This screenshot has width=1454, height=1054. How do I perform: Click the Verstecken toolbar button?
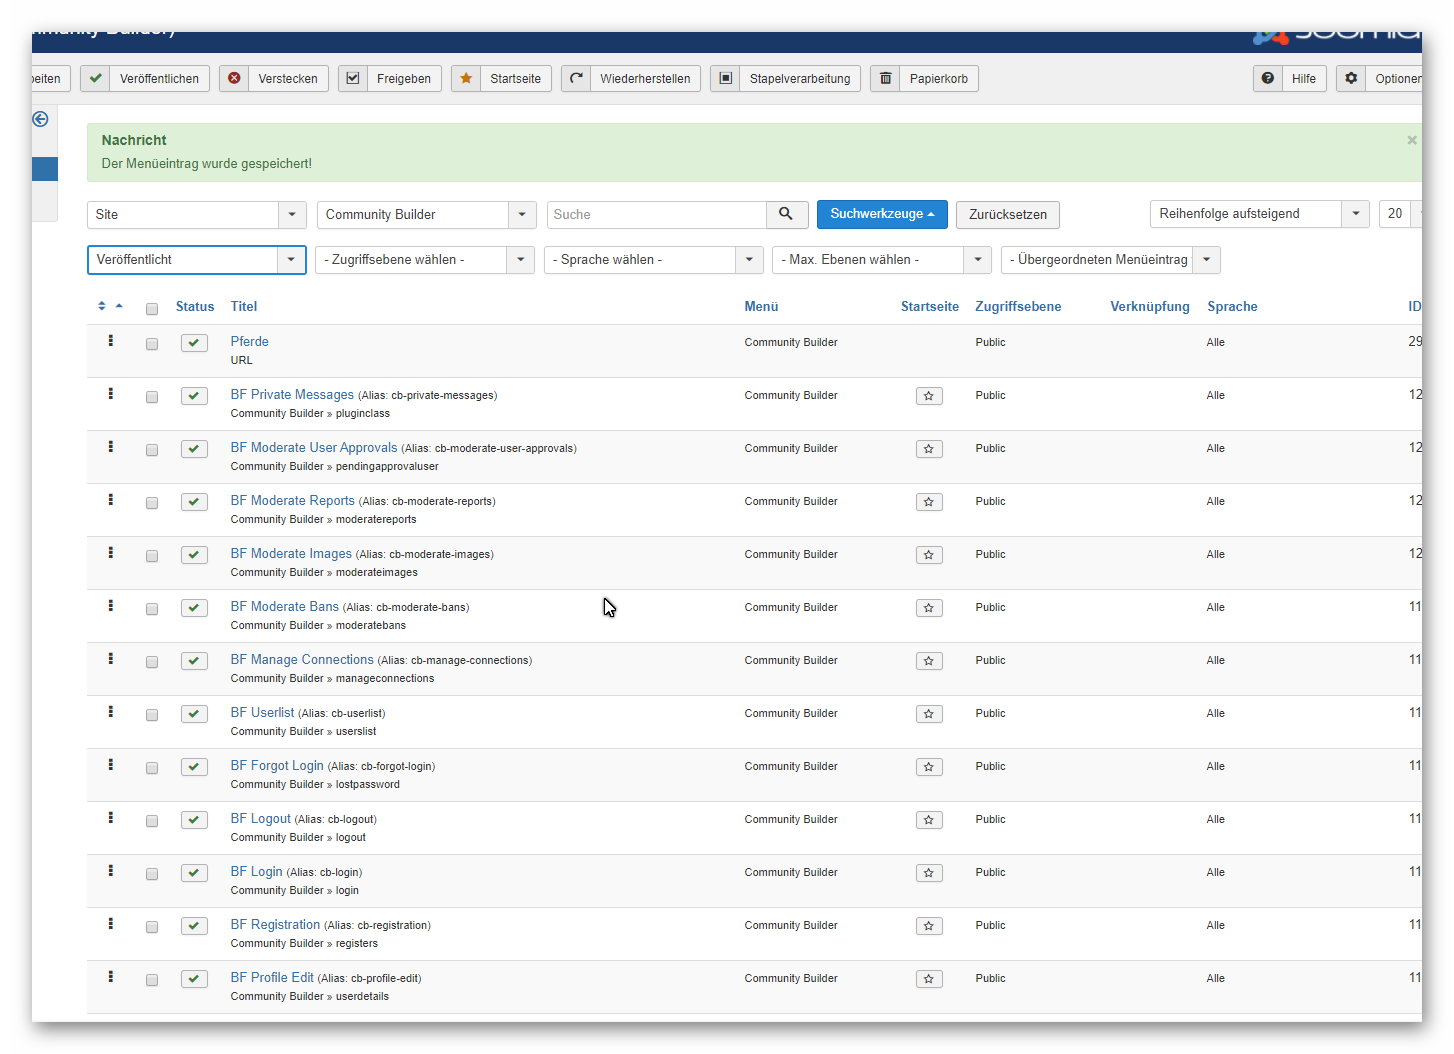pos(274,79)
